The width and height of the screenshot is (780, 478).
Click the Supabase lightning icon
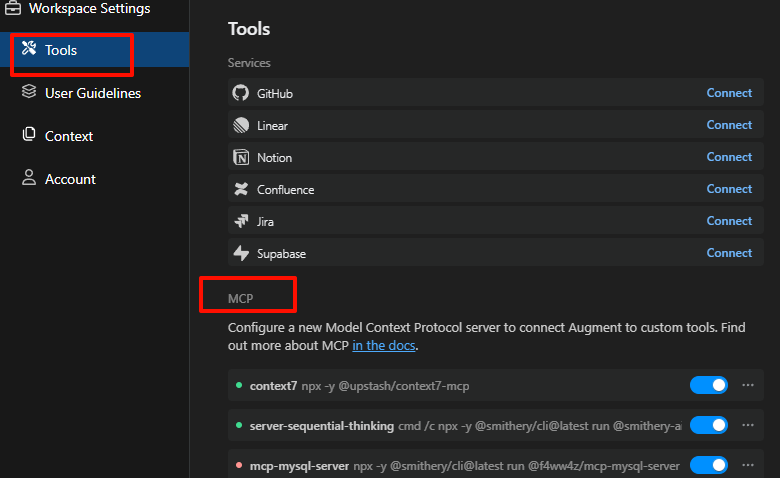241,253
